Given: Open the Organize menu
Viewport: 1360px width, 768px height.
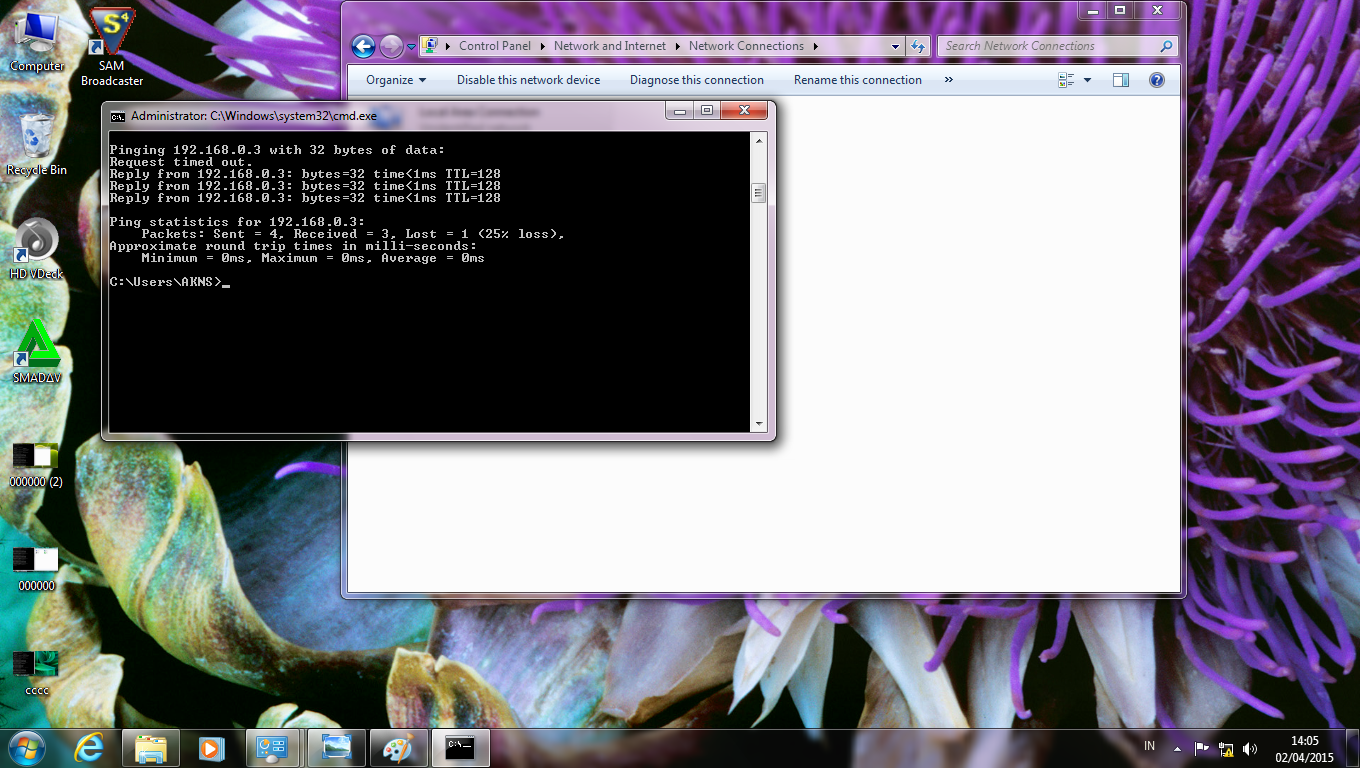Looking at the screenshot, I should [396, 80].
